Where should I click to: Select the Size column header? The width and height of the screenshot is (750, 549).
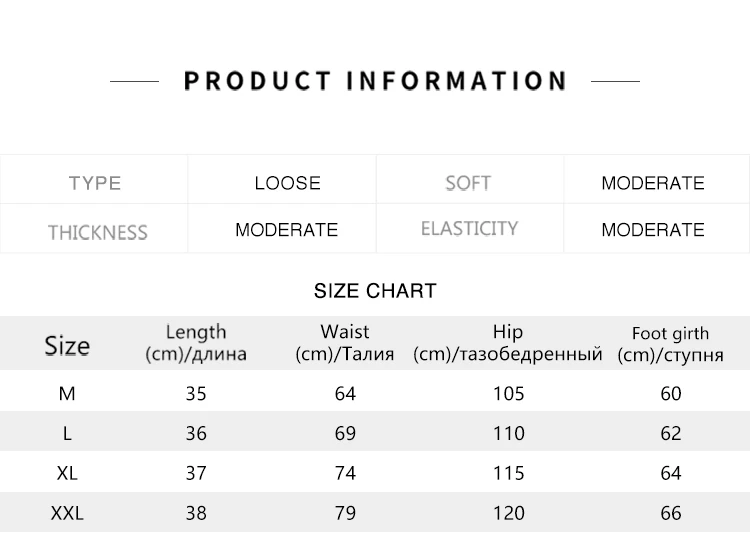click(x=67, y=345)
